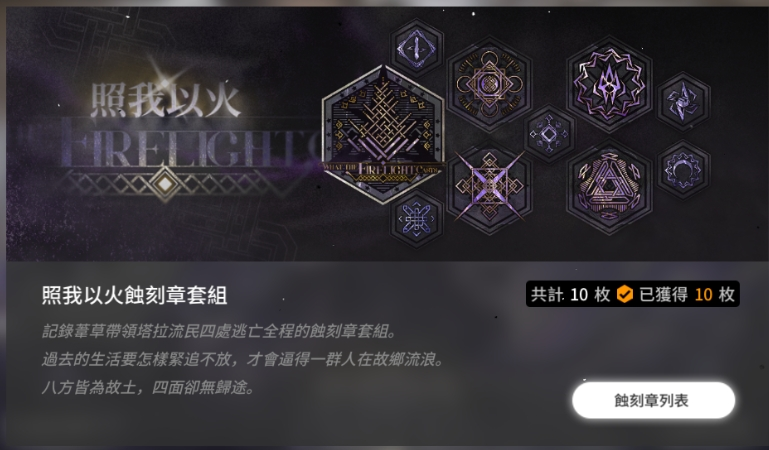Select the small woven knot medal

[416, 219]
